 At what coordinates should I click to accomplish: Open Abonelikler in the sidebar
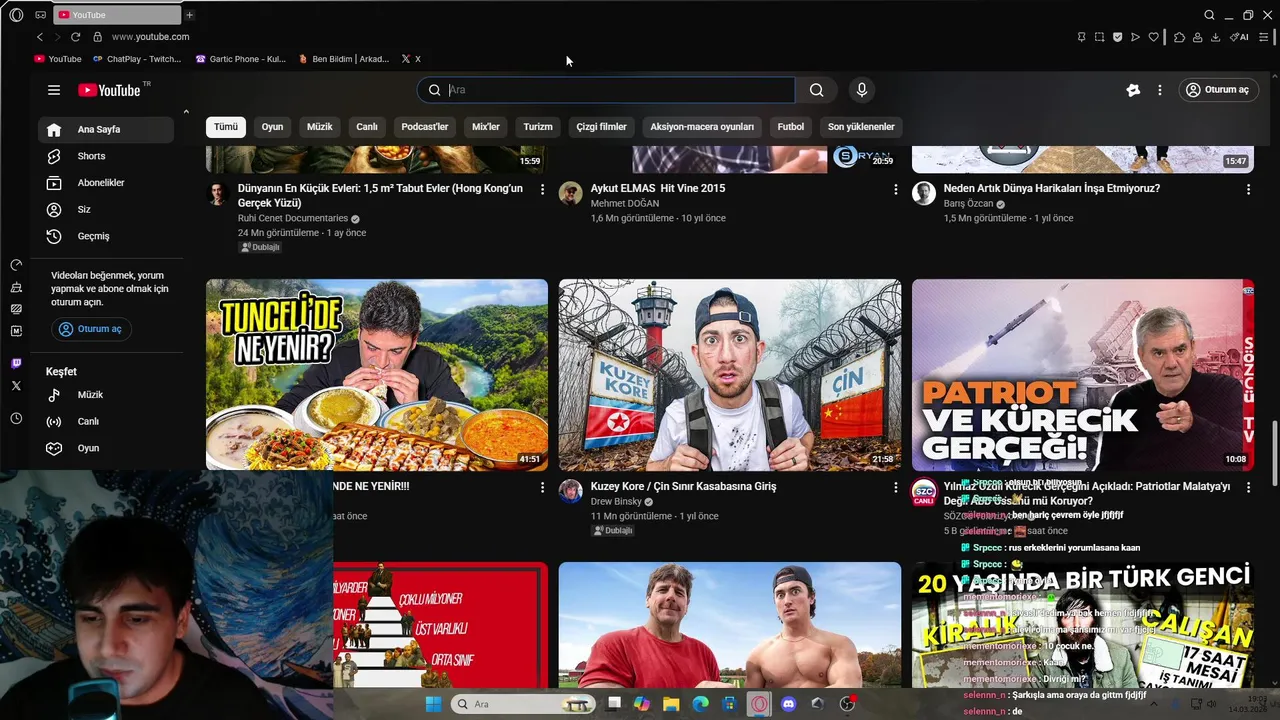click(106, 183)
